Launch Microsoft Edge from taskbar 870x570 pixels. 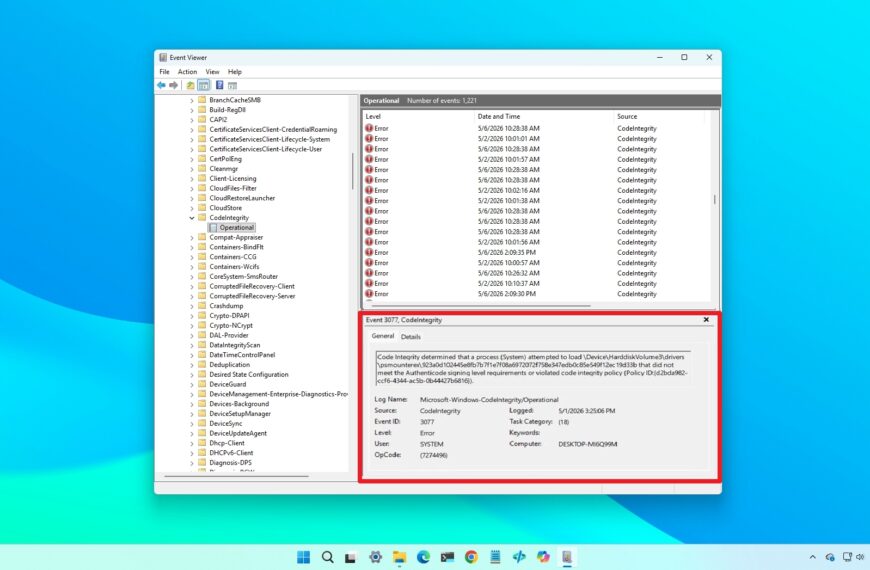(x=423, y=557)
